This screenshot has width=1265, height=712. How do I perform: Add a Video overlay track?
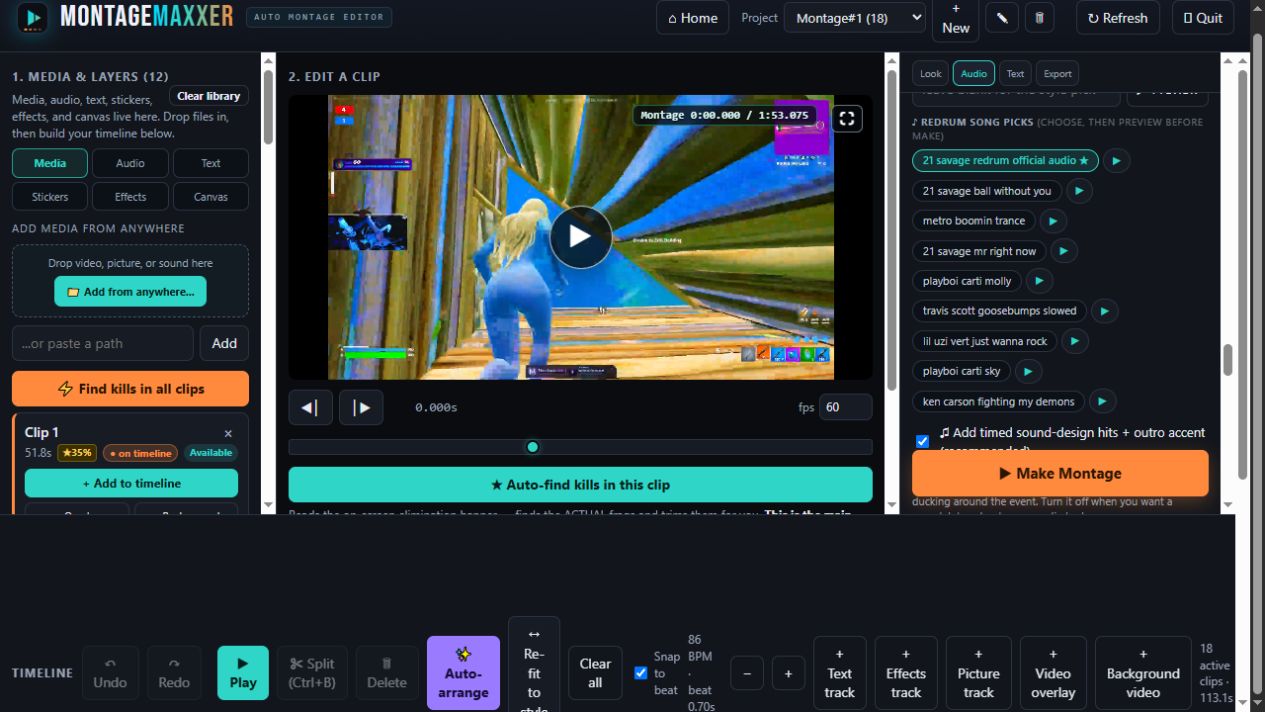point(1053,673)
